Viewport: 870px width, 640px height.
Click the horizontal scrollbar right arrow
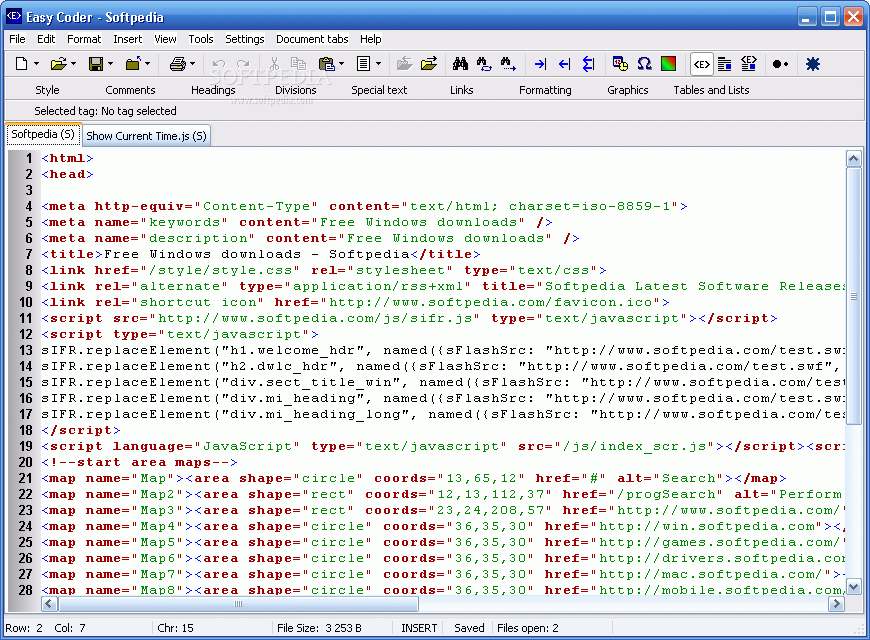[836, 603]
